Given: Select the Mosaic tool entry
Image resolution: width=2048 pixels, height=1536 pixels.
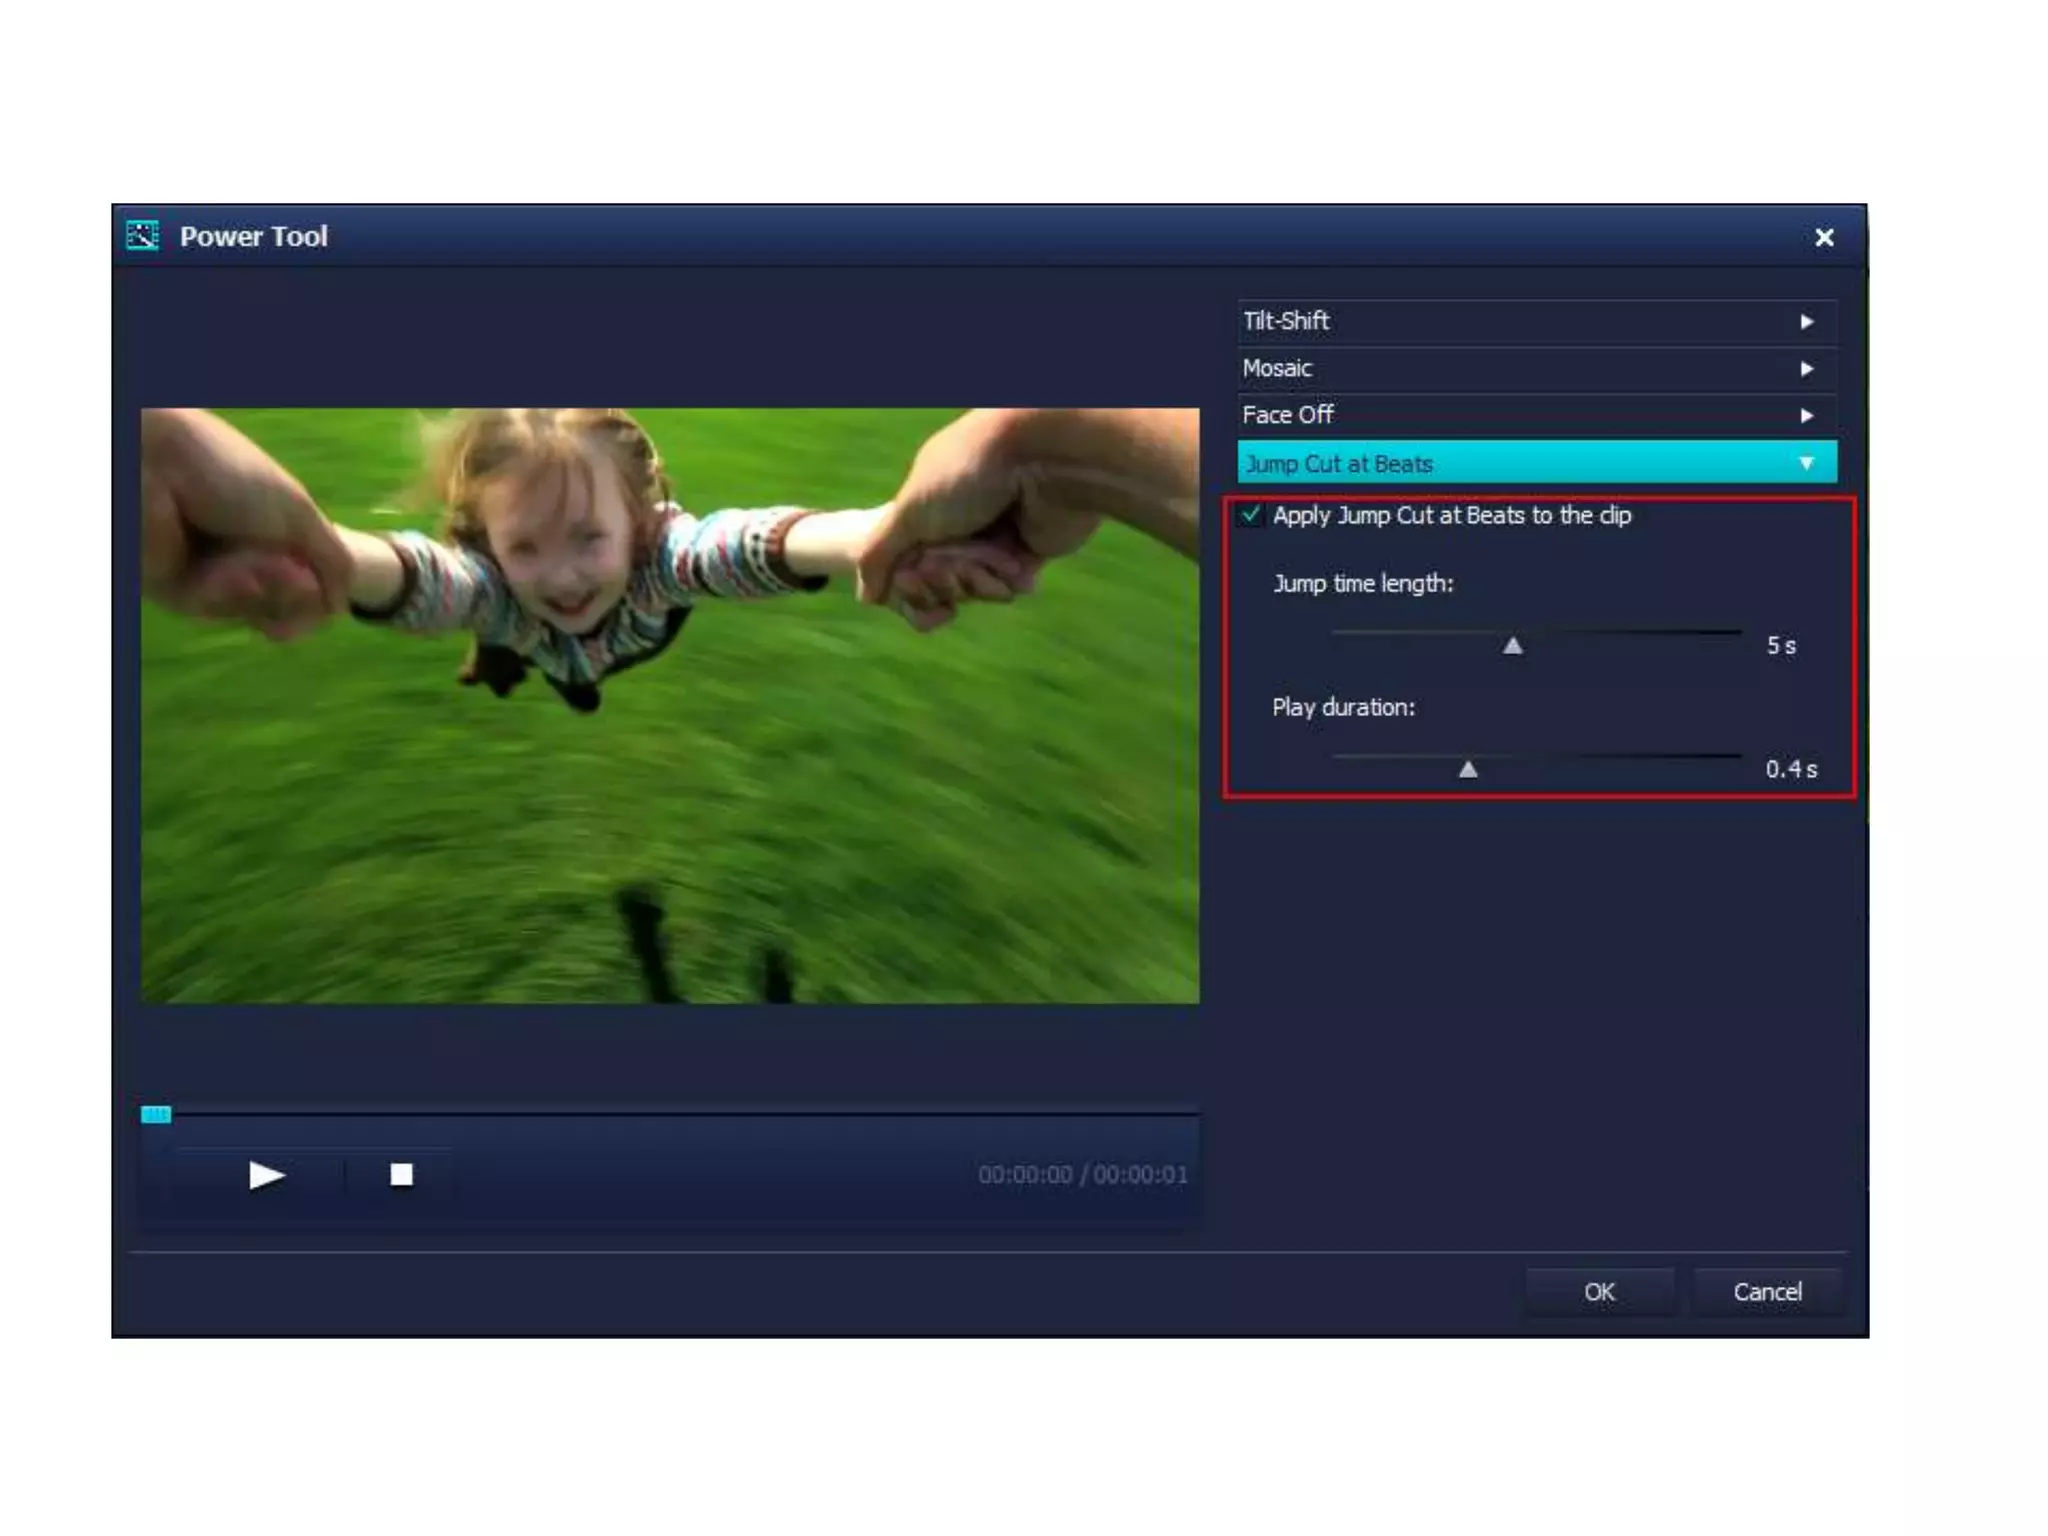Looking at the screenshot, I should click(1277, 368).
